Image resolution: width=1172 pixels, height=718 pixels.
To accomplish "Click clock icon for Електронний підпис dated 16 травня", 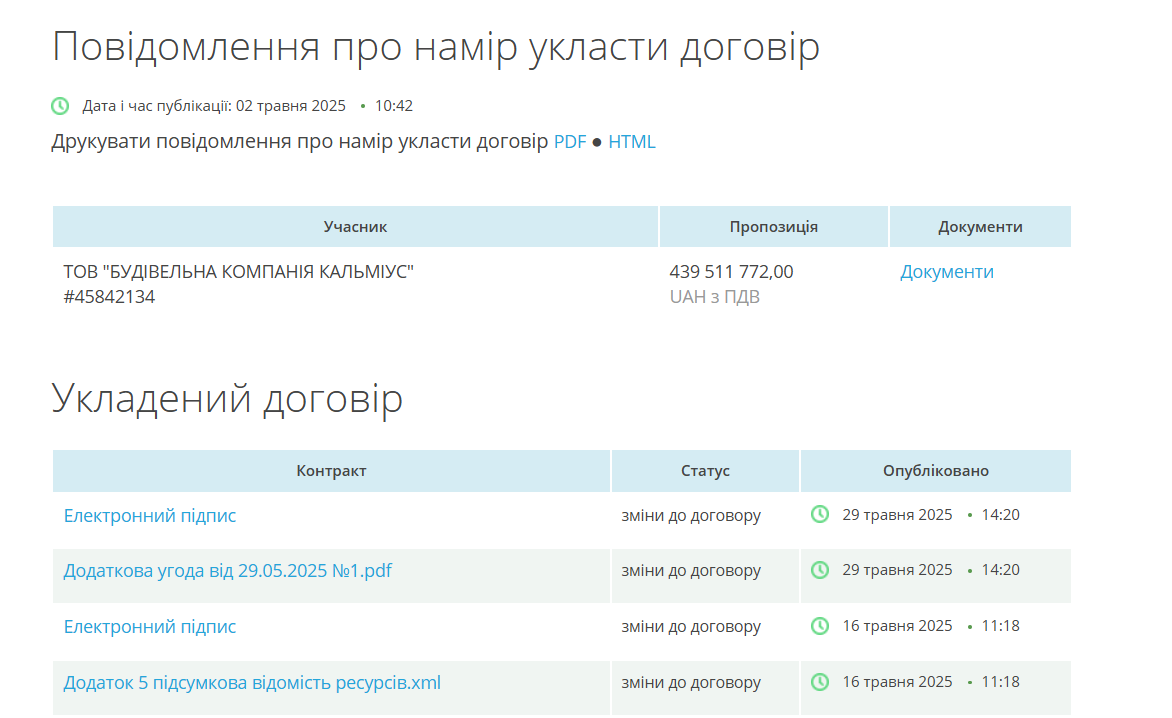I will [x=820, y=626].
